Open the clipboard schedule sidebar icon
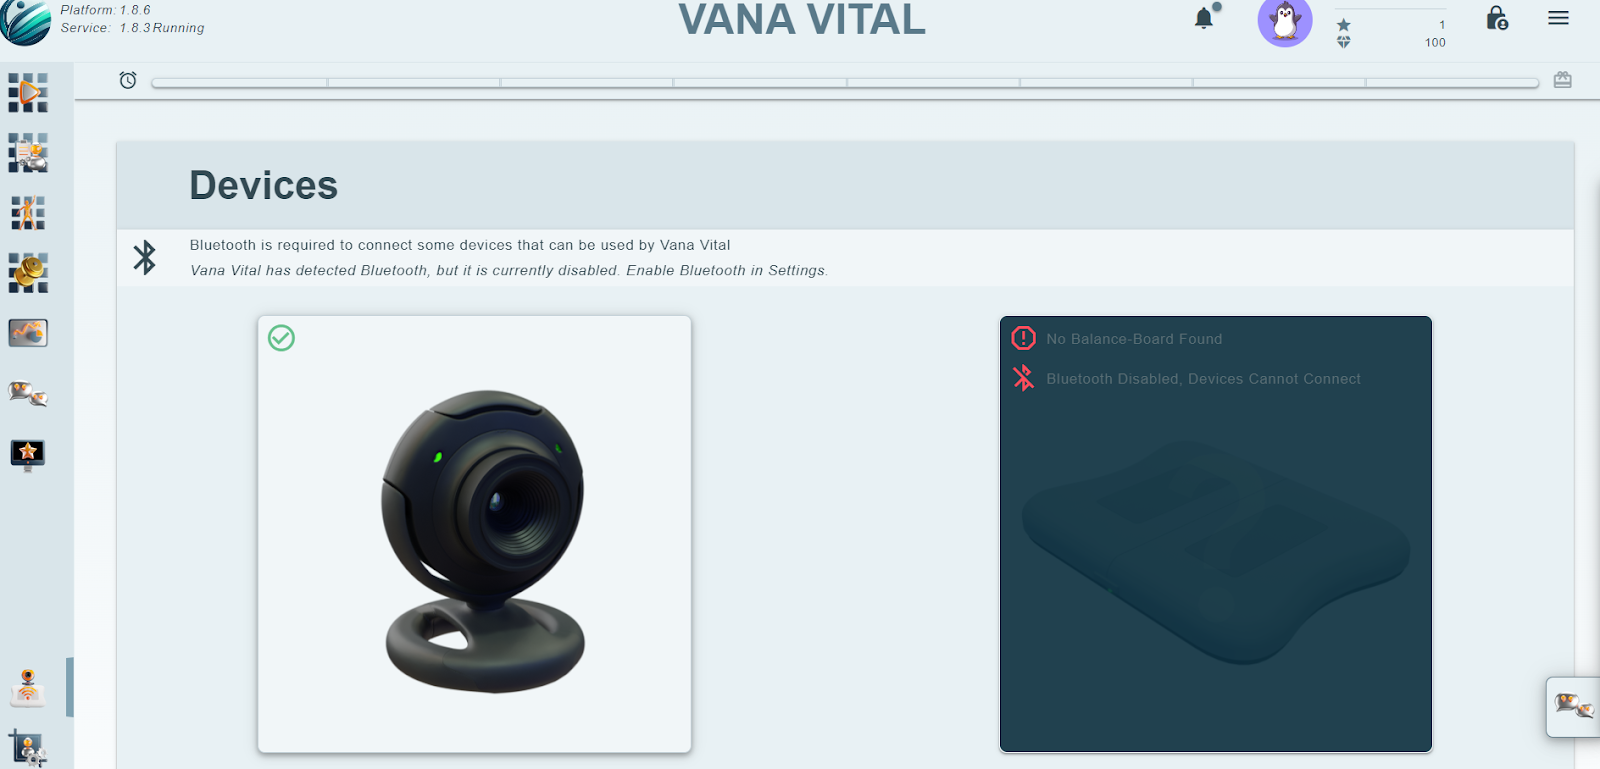The image size is (1600, 769). (x=28, y=153)
